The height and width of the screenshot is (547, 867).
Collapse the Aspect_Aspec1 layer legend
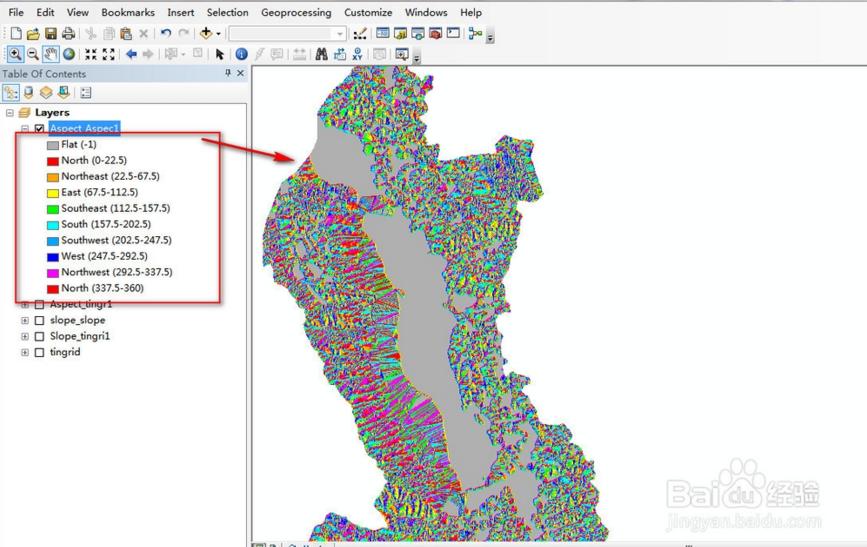(x=25, y=128)
